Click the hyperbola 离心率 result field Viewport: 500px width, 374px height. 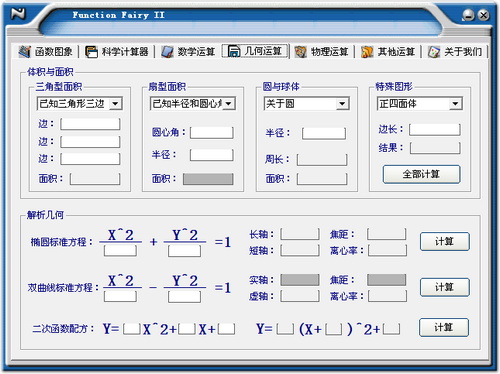tap(388, 296)
